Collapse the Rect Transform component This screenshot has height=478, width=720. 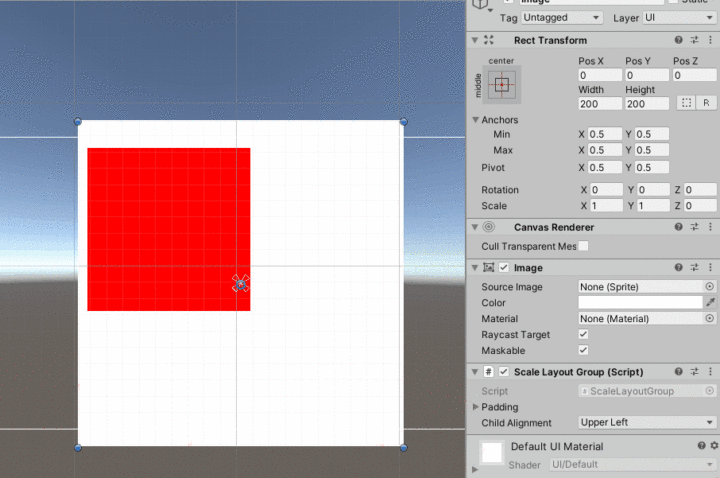click(x=475, y=40)
